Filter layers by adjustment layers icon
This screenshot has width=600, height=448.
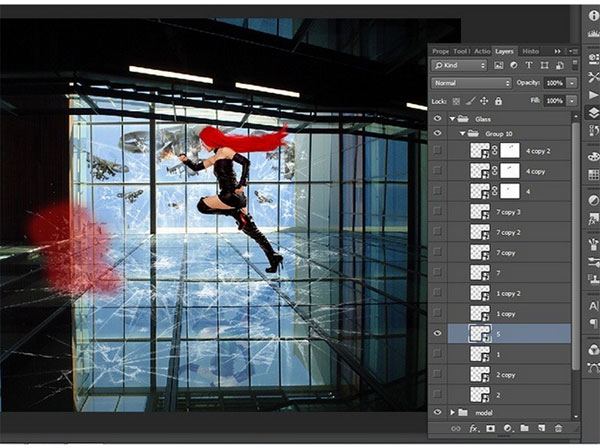514,65
